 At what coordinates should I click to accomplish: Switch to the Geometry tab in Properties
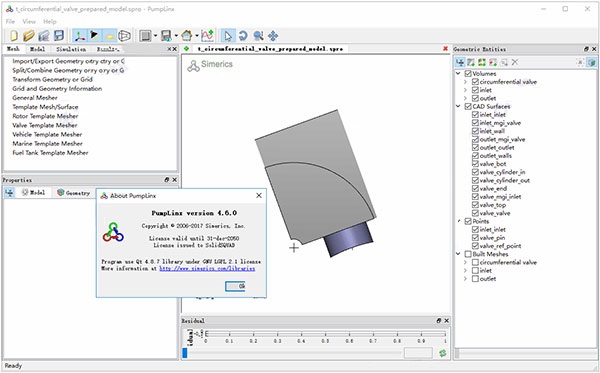[73, 193]
